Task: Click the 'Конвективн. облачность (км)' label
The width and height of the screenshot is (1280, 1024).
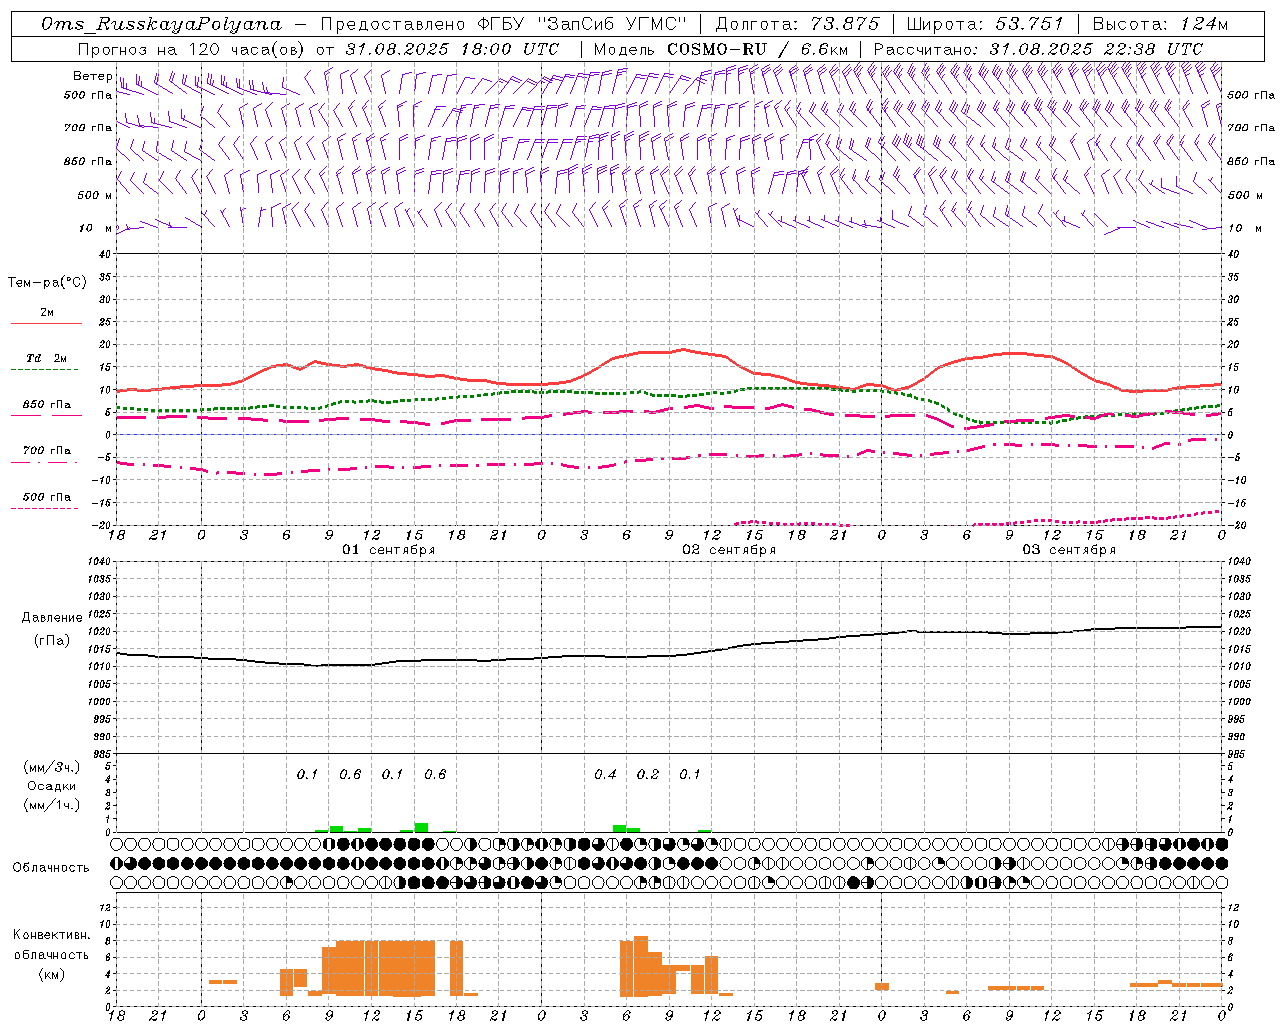Action: (x=51, y=954)
